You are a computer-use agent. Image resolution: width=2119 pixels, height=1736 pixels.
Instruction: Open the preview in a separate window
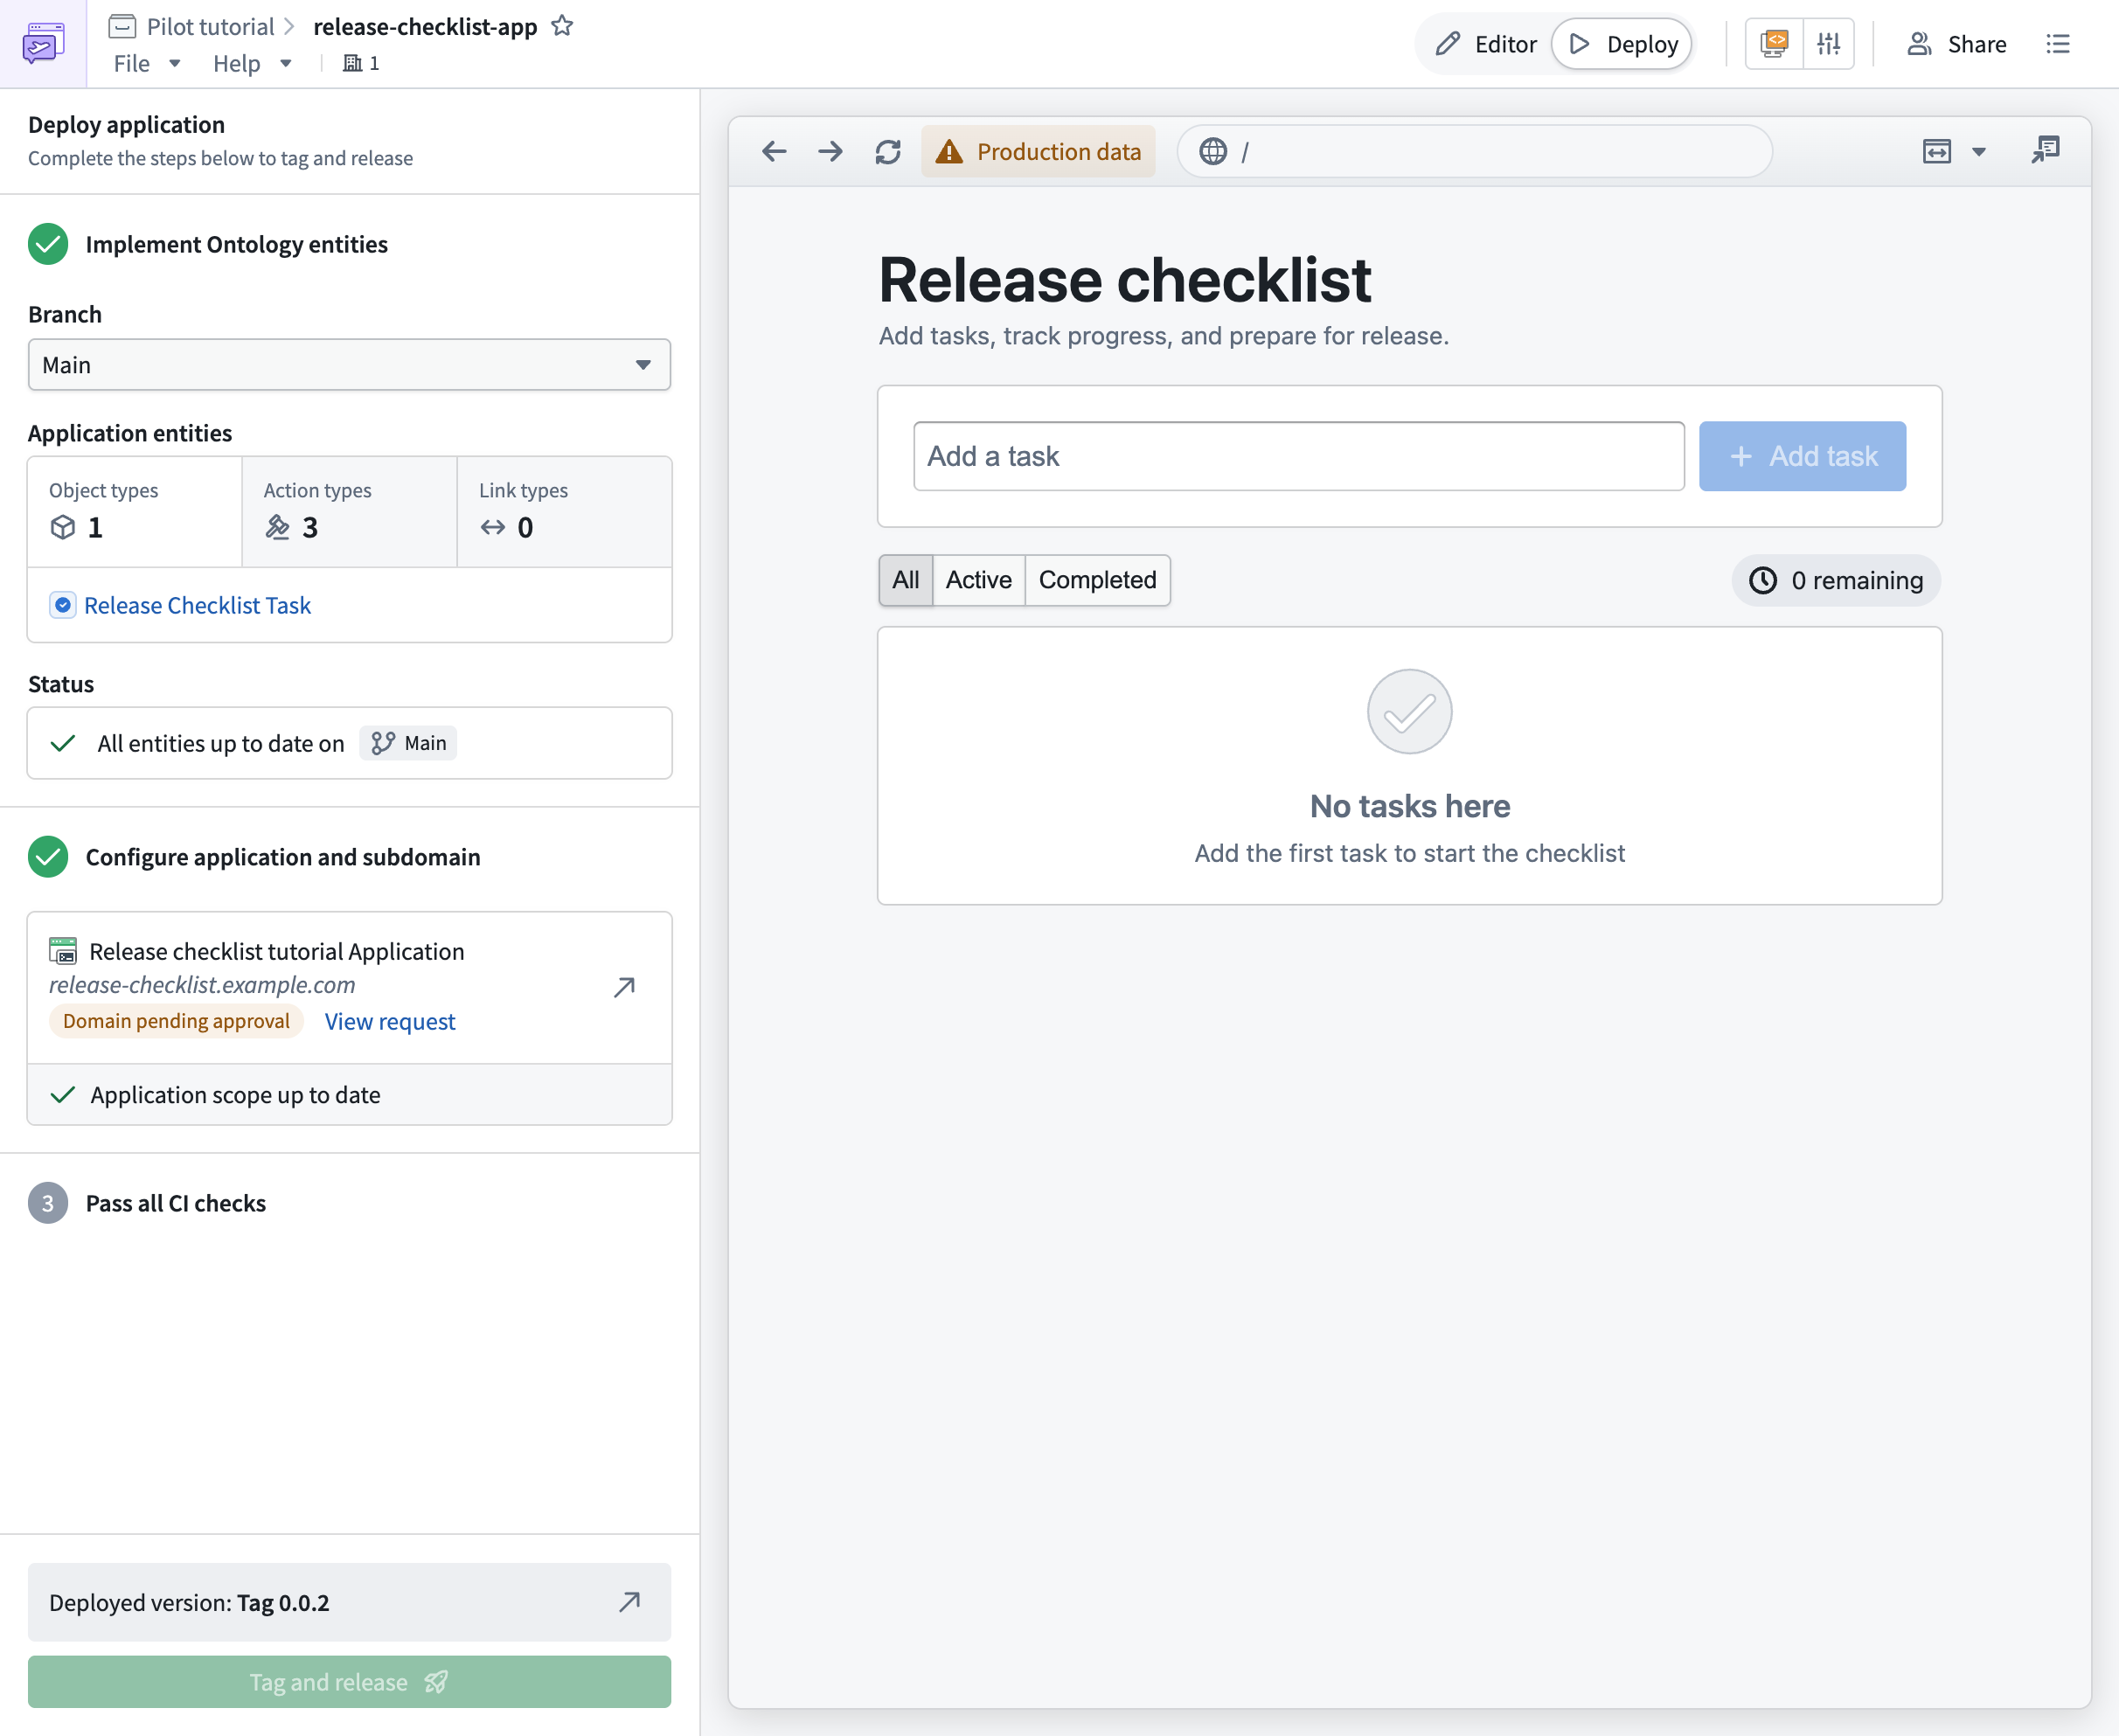[x=2046, y=150]
